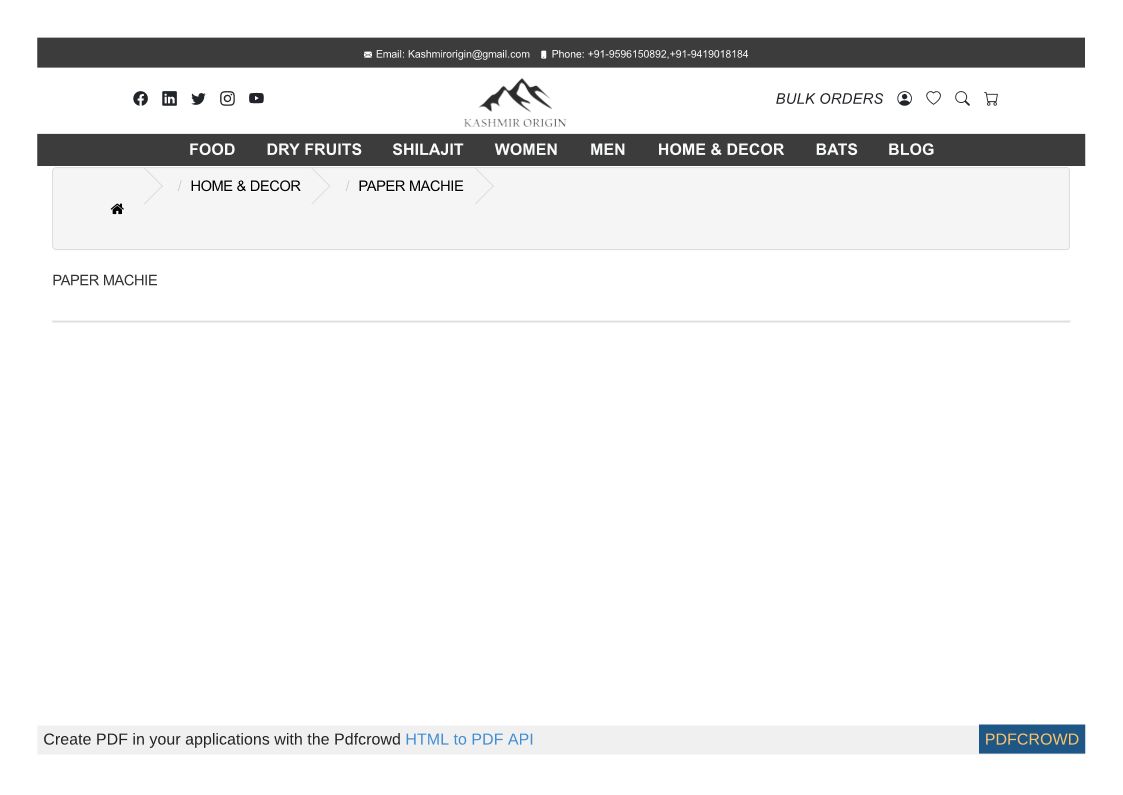
Task: Open the wishlist heart icon
Action: [x=933, y=98]
